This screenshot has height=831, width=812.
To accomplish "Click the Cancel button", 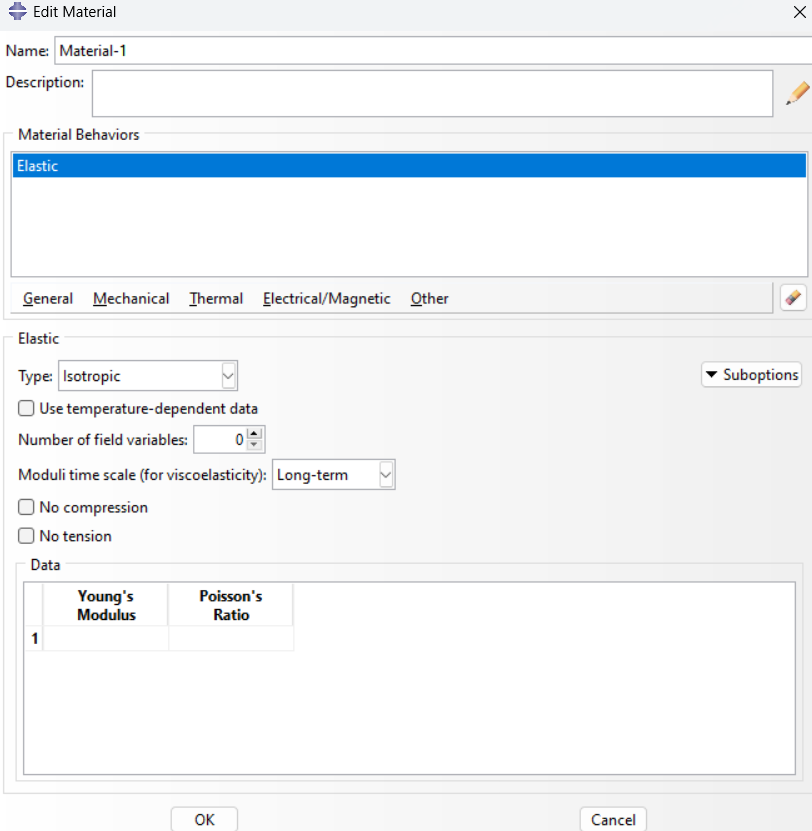I will pos(613,819).
